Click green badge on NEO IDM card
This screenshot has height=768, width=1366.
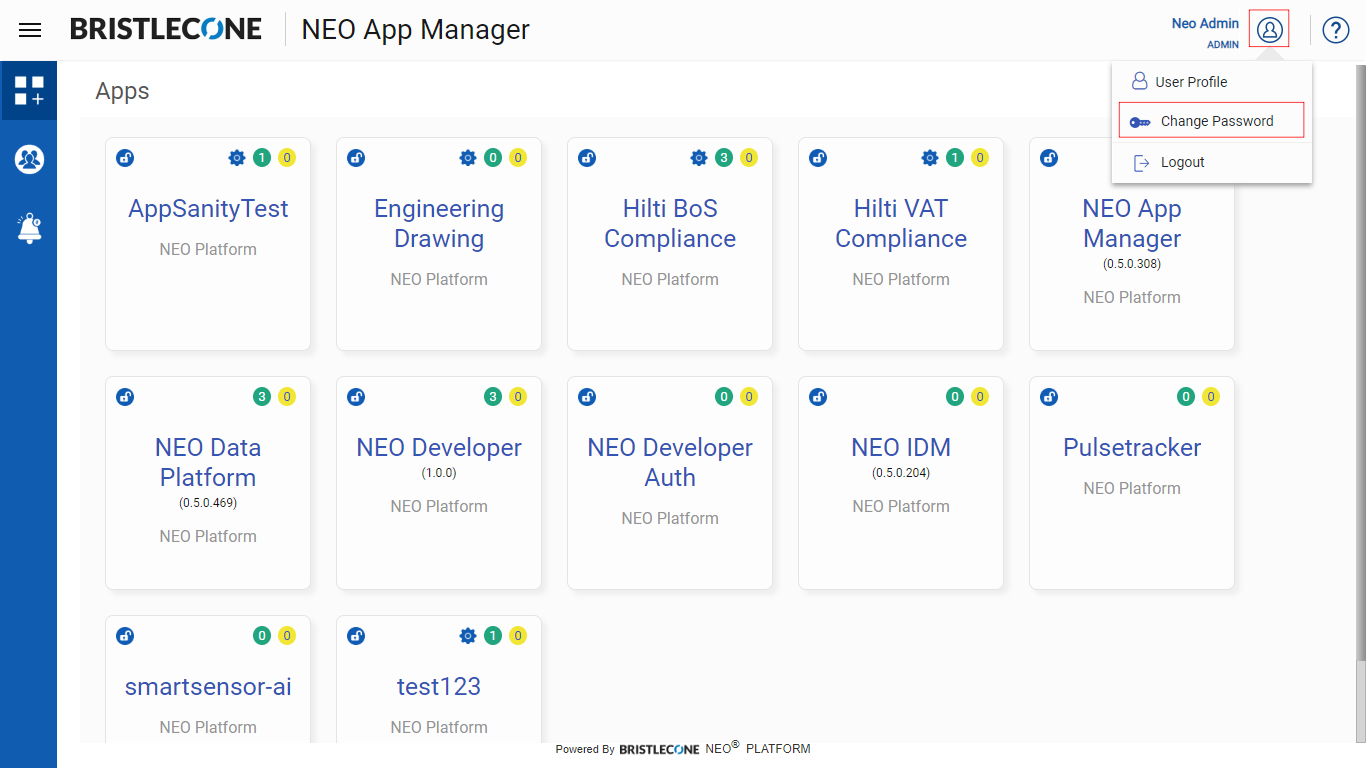click(x=955, y=397)
